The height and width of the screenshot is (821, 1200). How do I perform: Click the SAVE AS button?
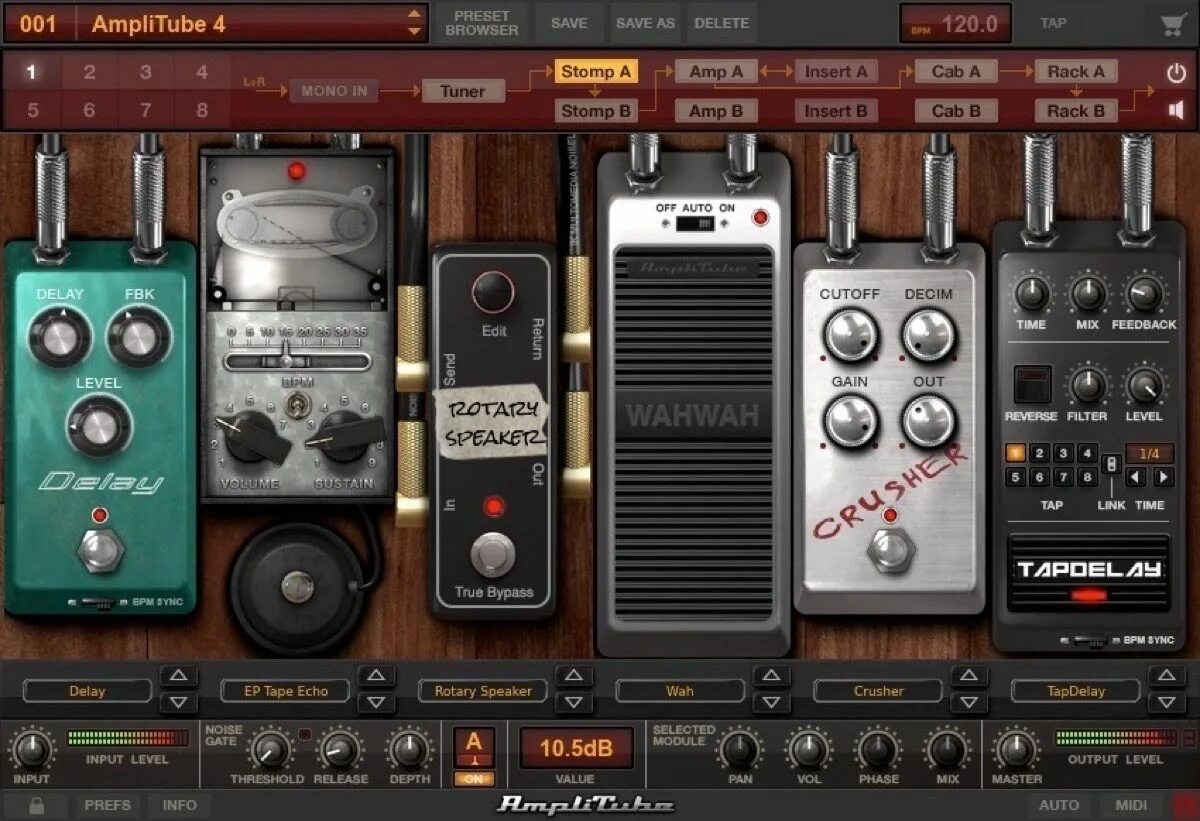pos(645,22)
